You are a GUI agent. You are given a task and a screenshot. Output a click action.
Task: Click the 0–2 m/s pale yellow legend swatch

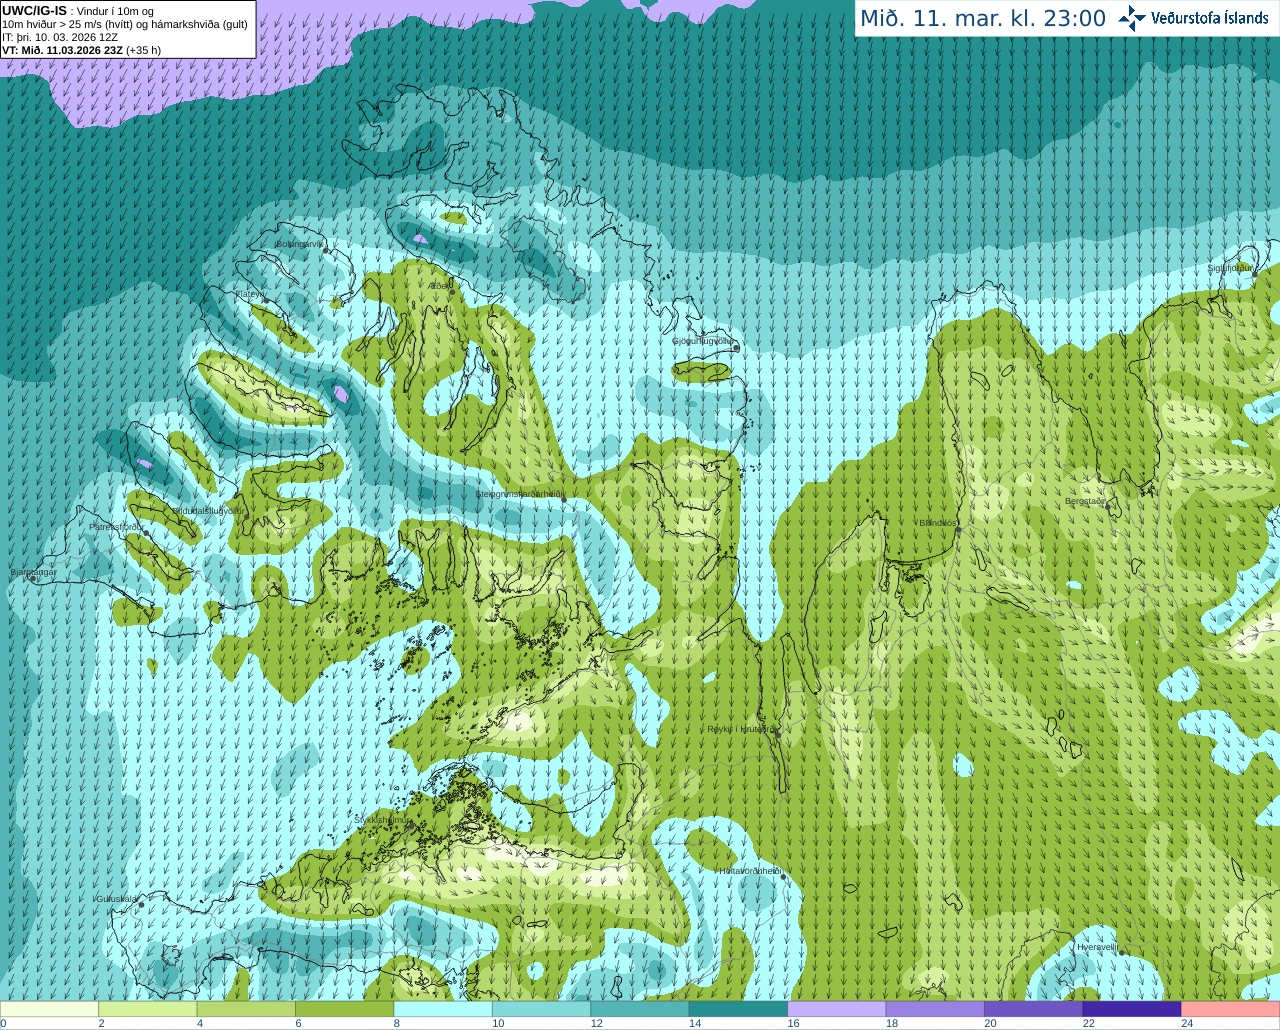coord(50,1009)
